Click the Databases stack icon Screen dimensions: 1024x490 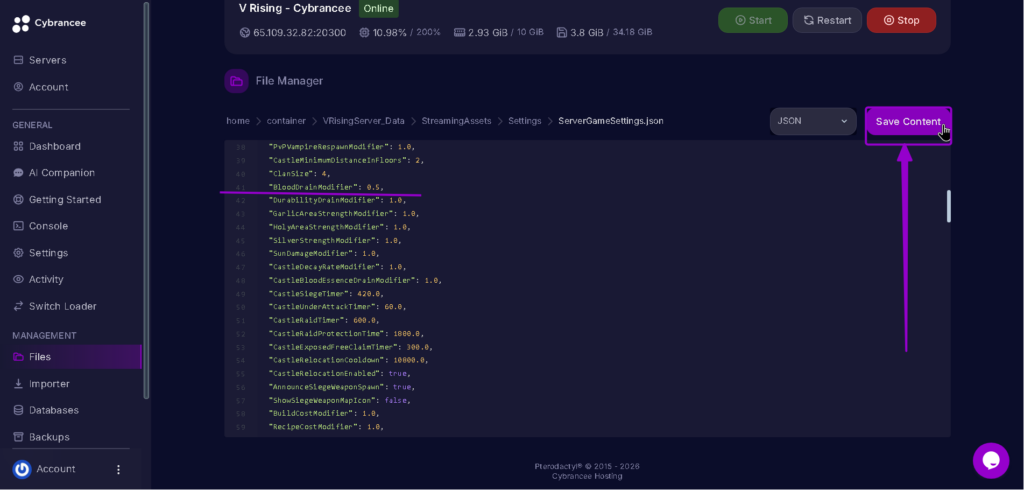click(18, 410)
